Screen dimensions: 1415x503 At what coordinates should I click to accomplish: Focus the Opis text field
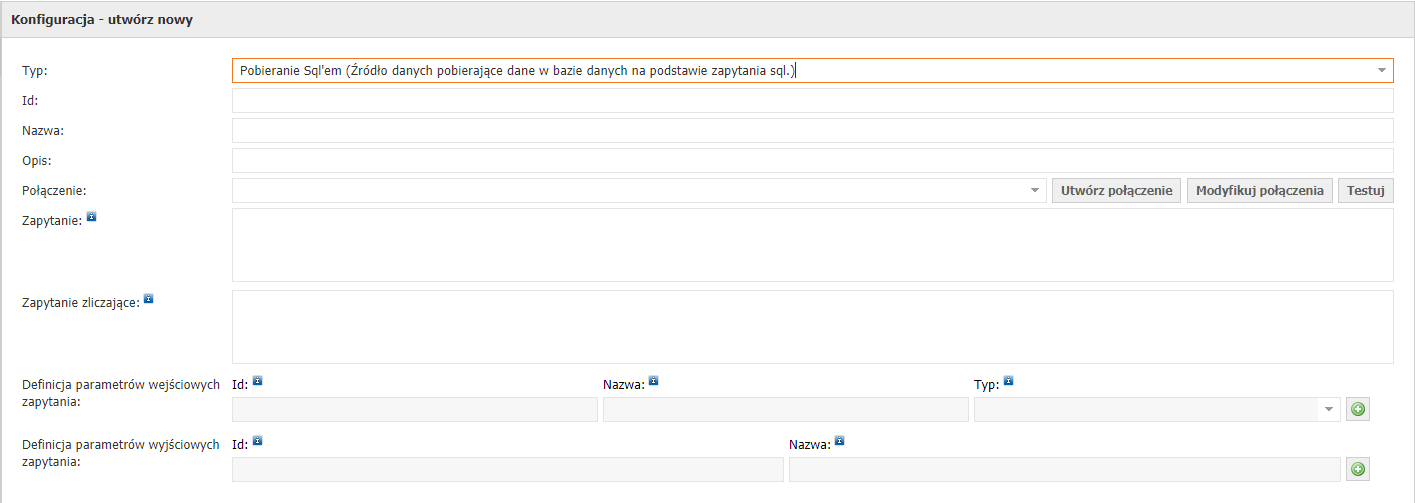click(812, 161)
